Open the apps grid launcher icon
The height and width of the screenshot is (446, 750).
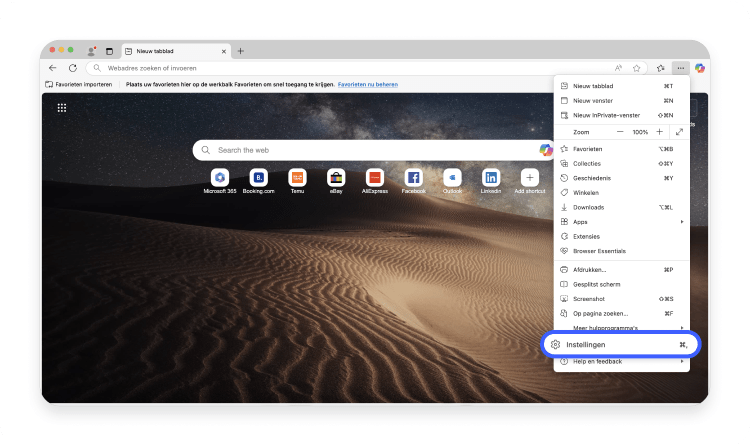[x=62, y=108]
